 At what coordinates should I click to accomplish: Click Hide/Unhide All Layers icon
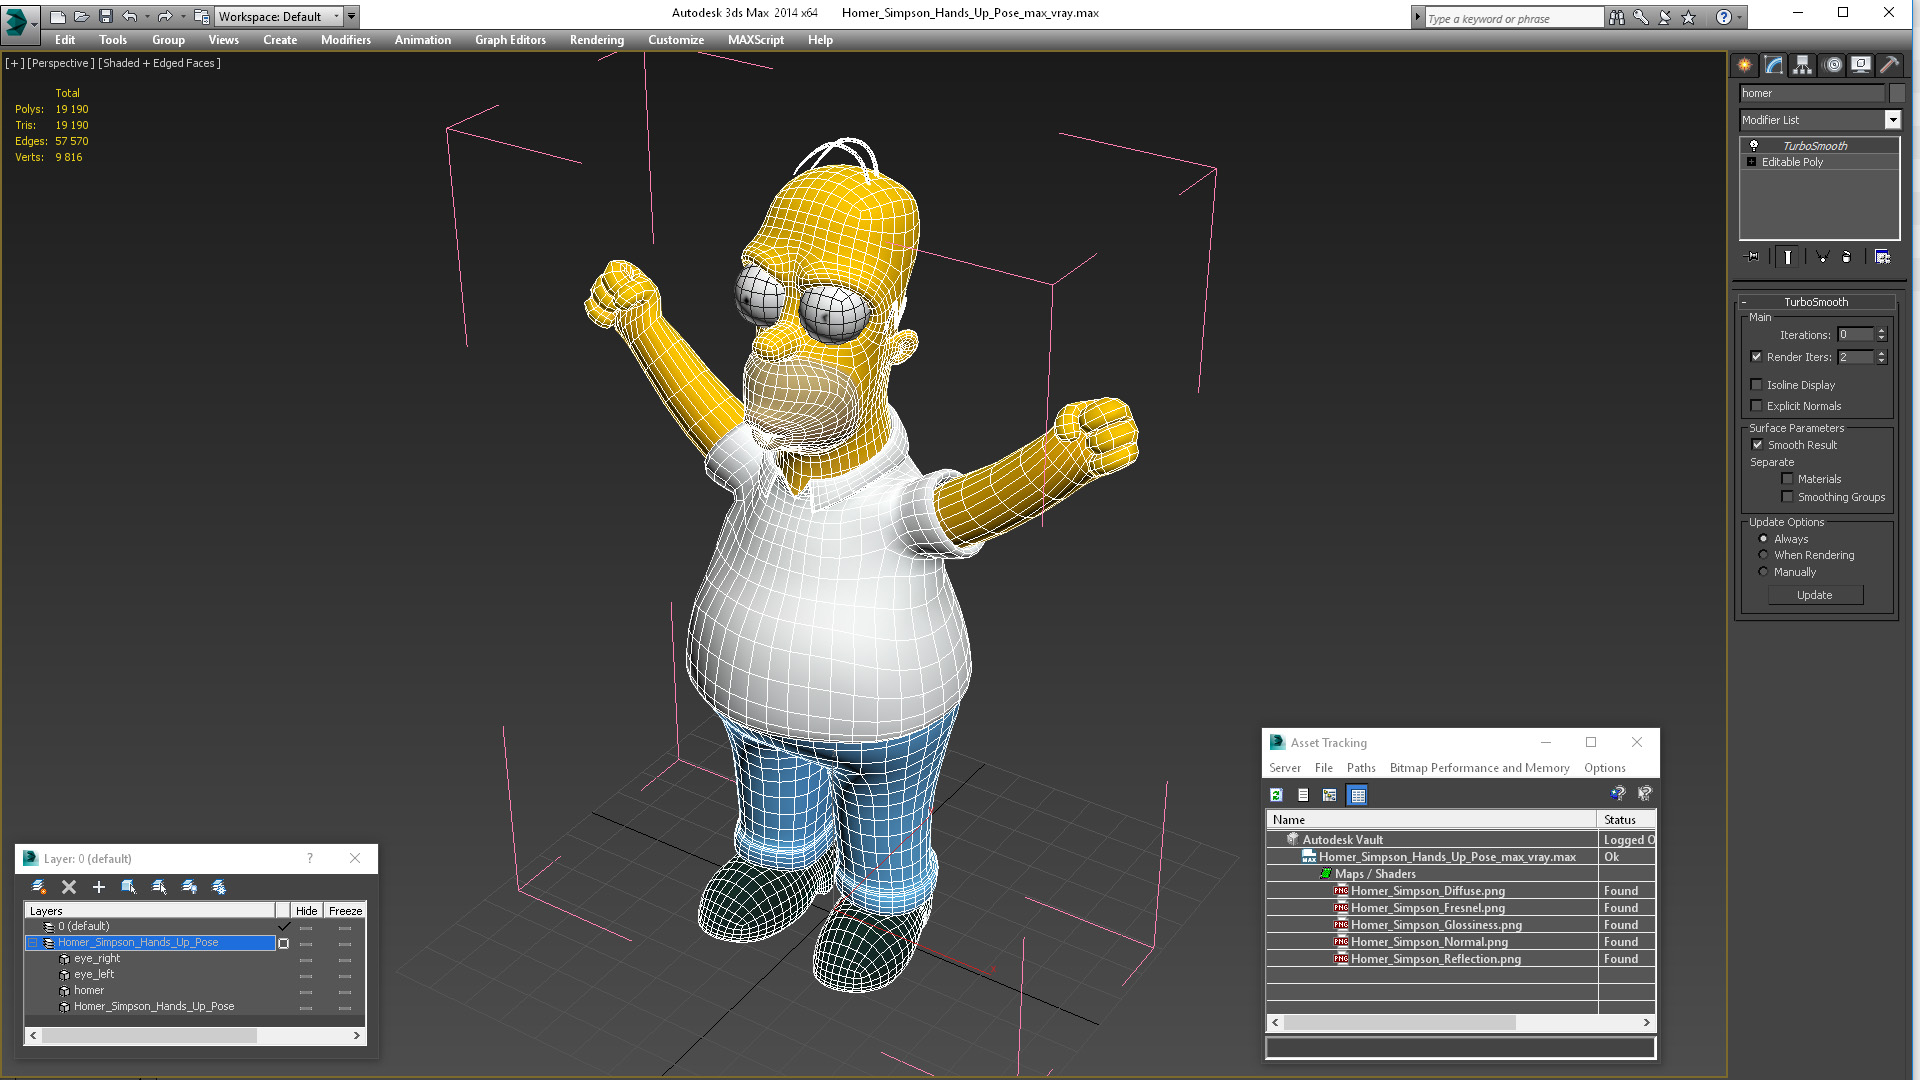[x=189, y=887]
